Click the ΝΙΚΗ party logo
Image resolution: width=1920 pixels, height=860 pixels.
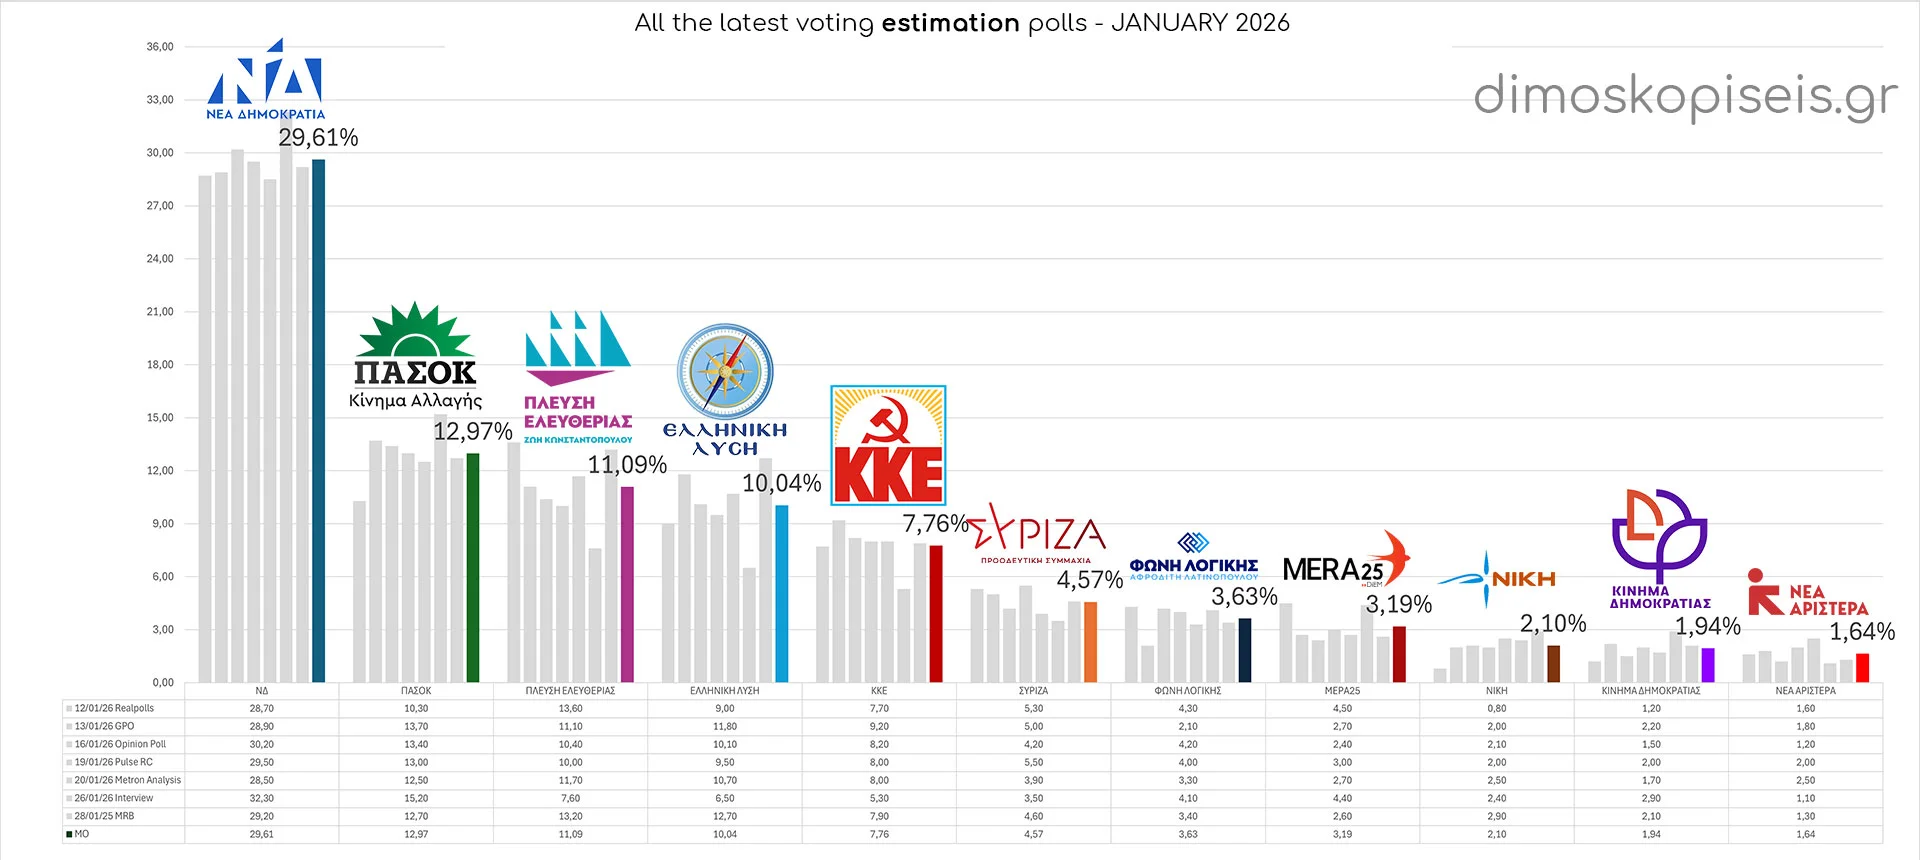[1497, 578]
